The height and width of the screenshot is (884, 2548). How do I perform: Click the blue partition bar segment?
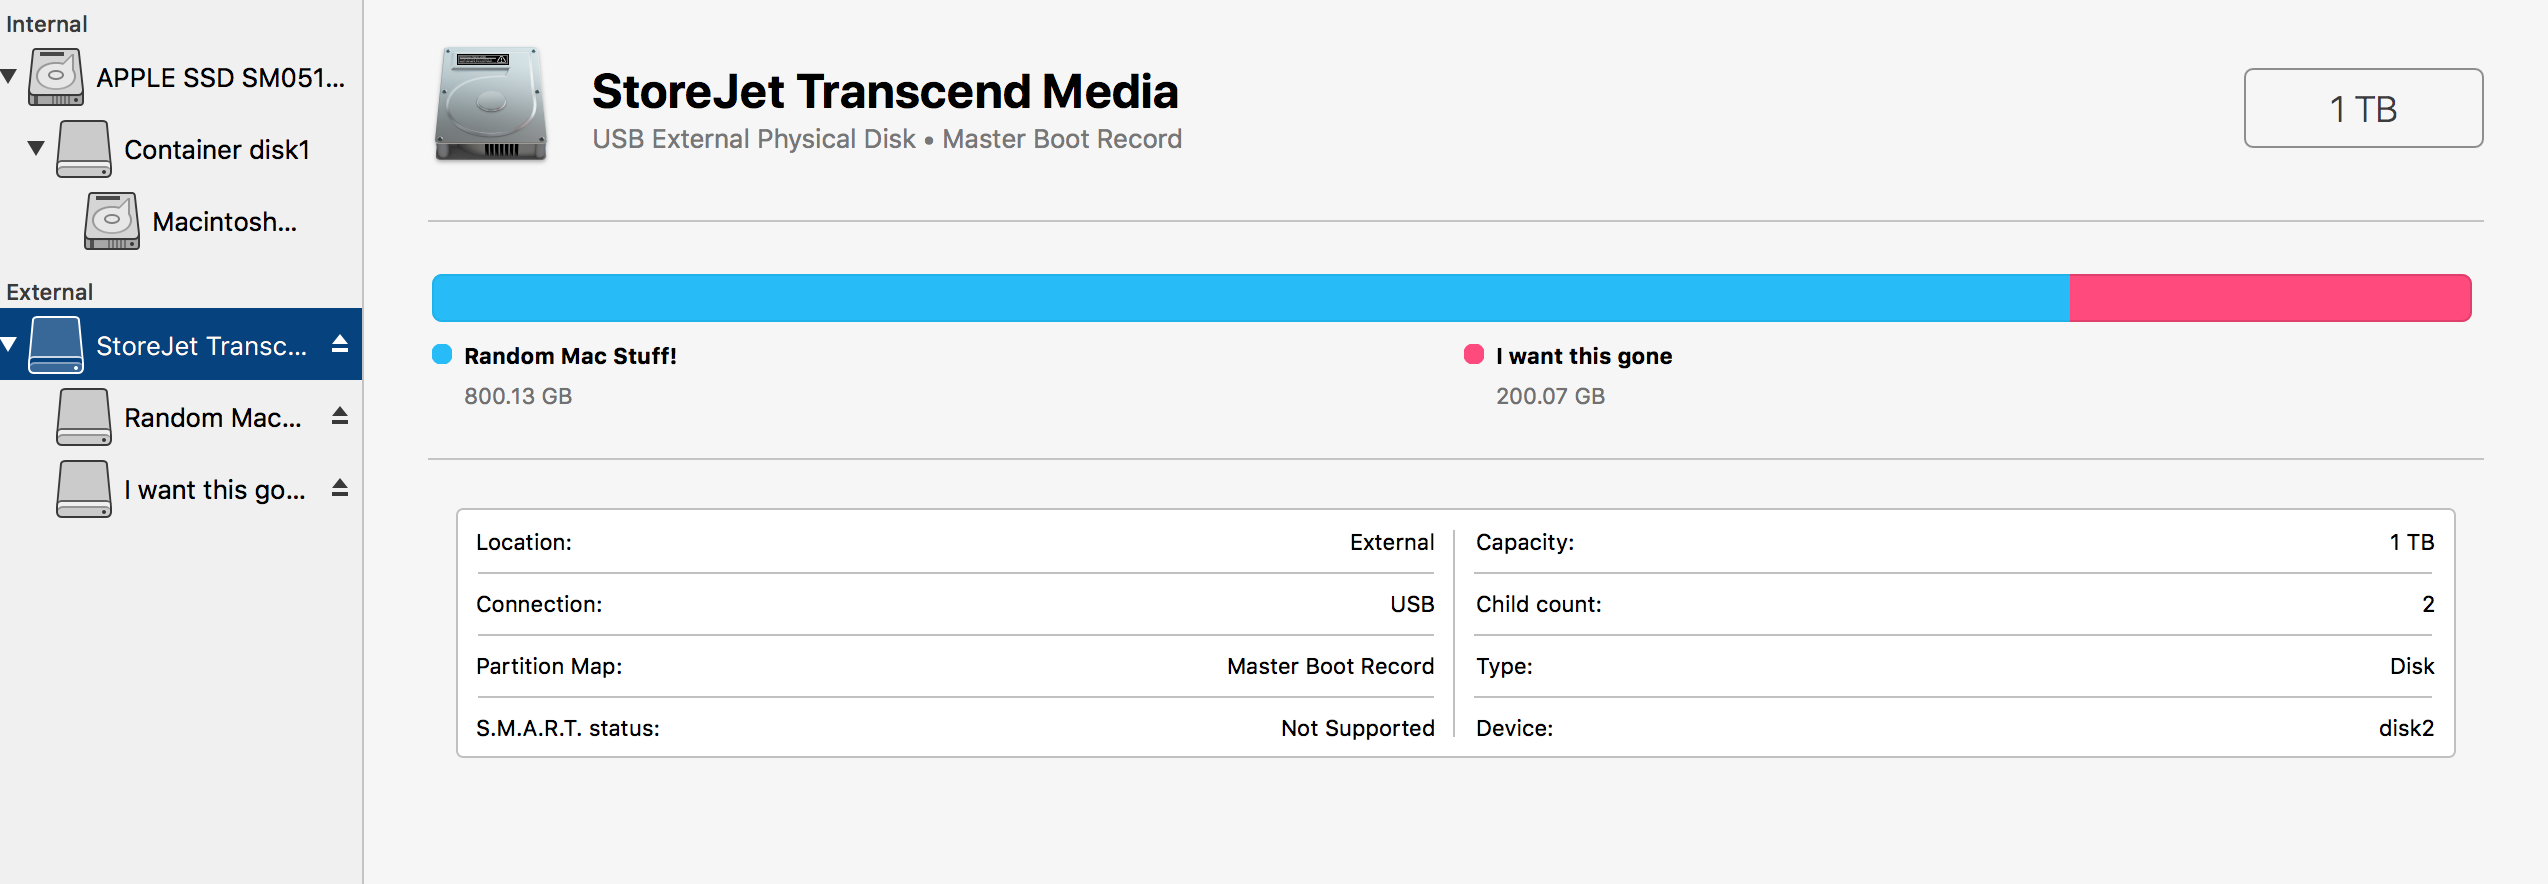click(x=1250, y=298)
